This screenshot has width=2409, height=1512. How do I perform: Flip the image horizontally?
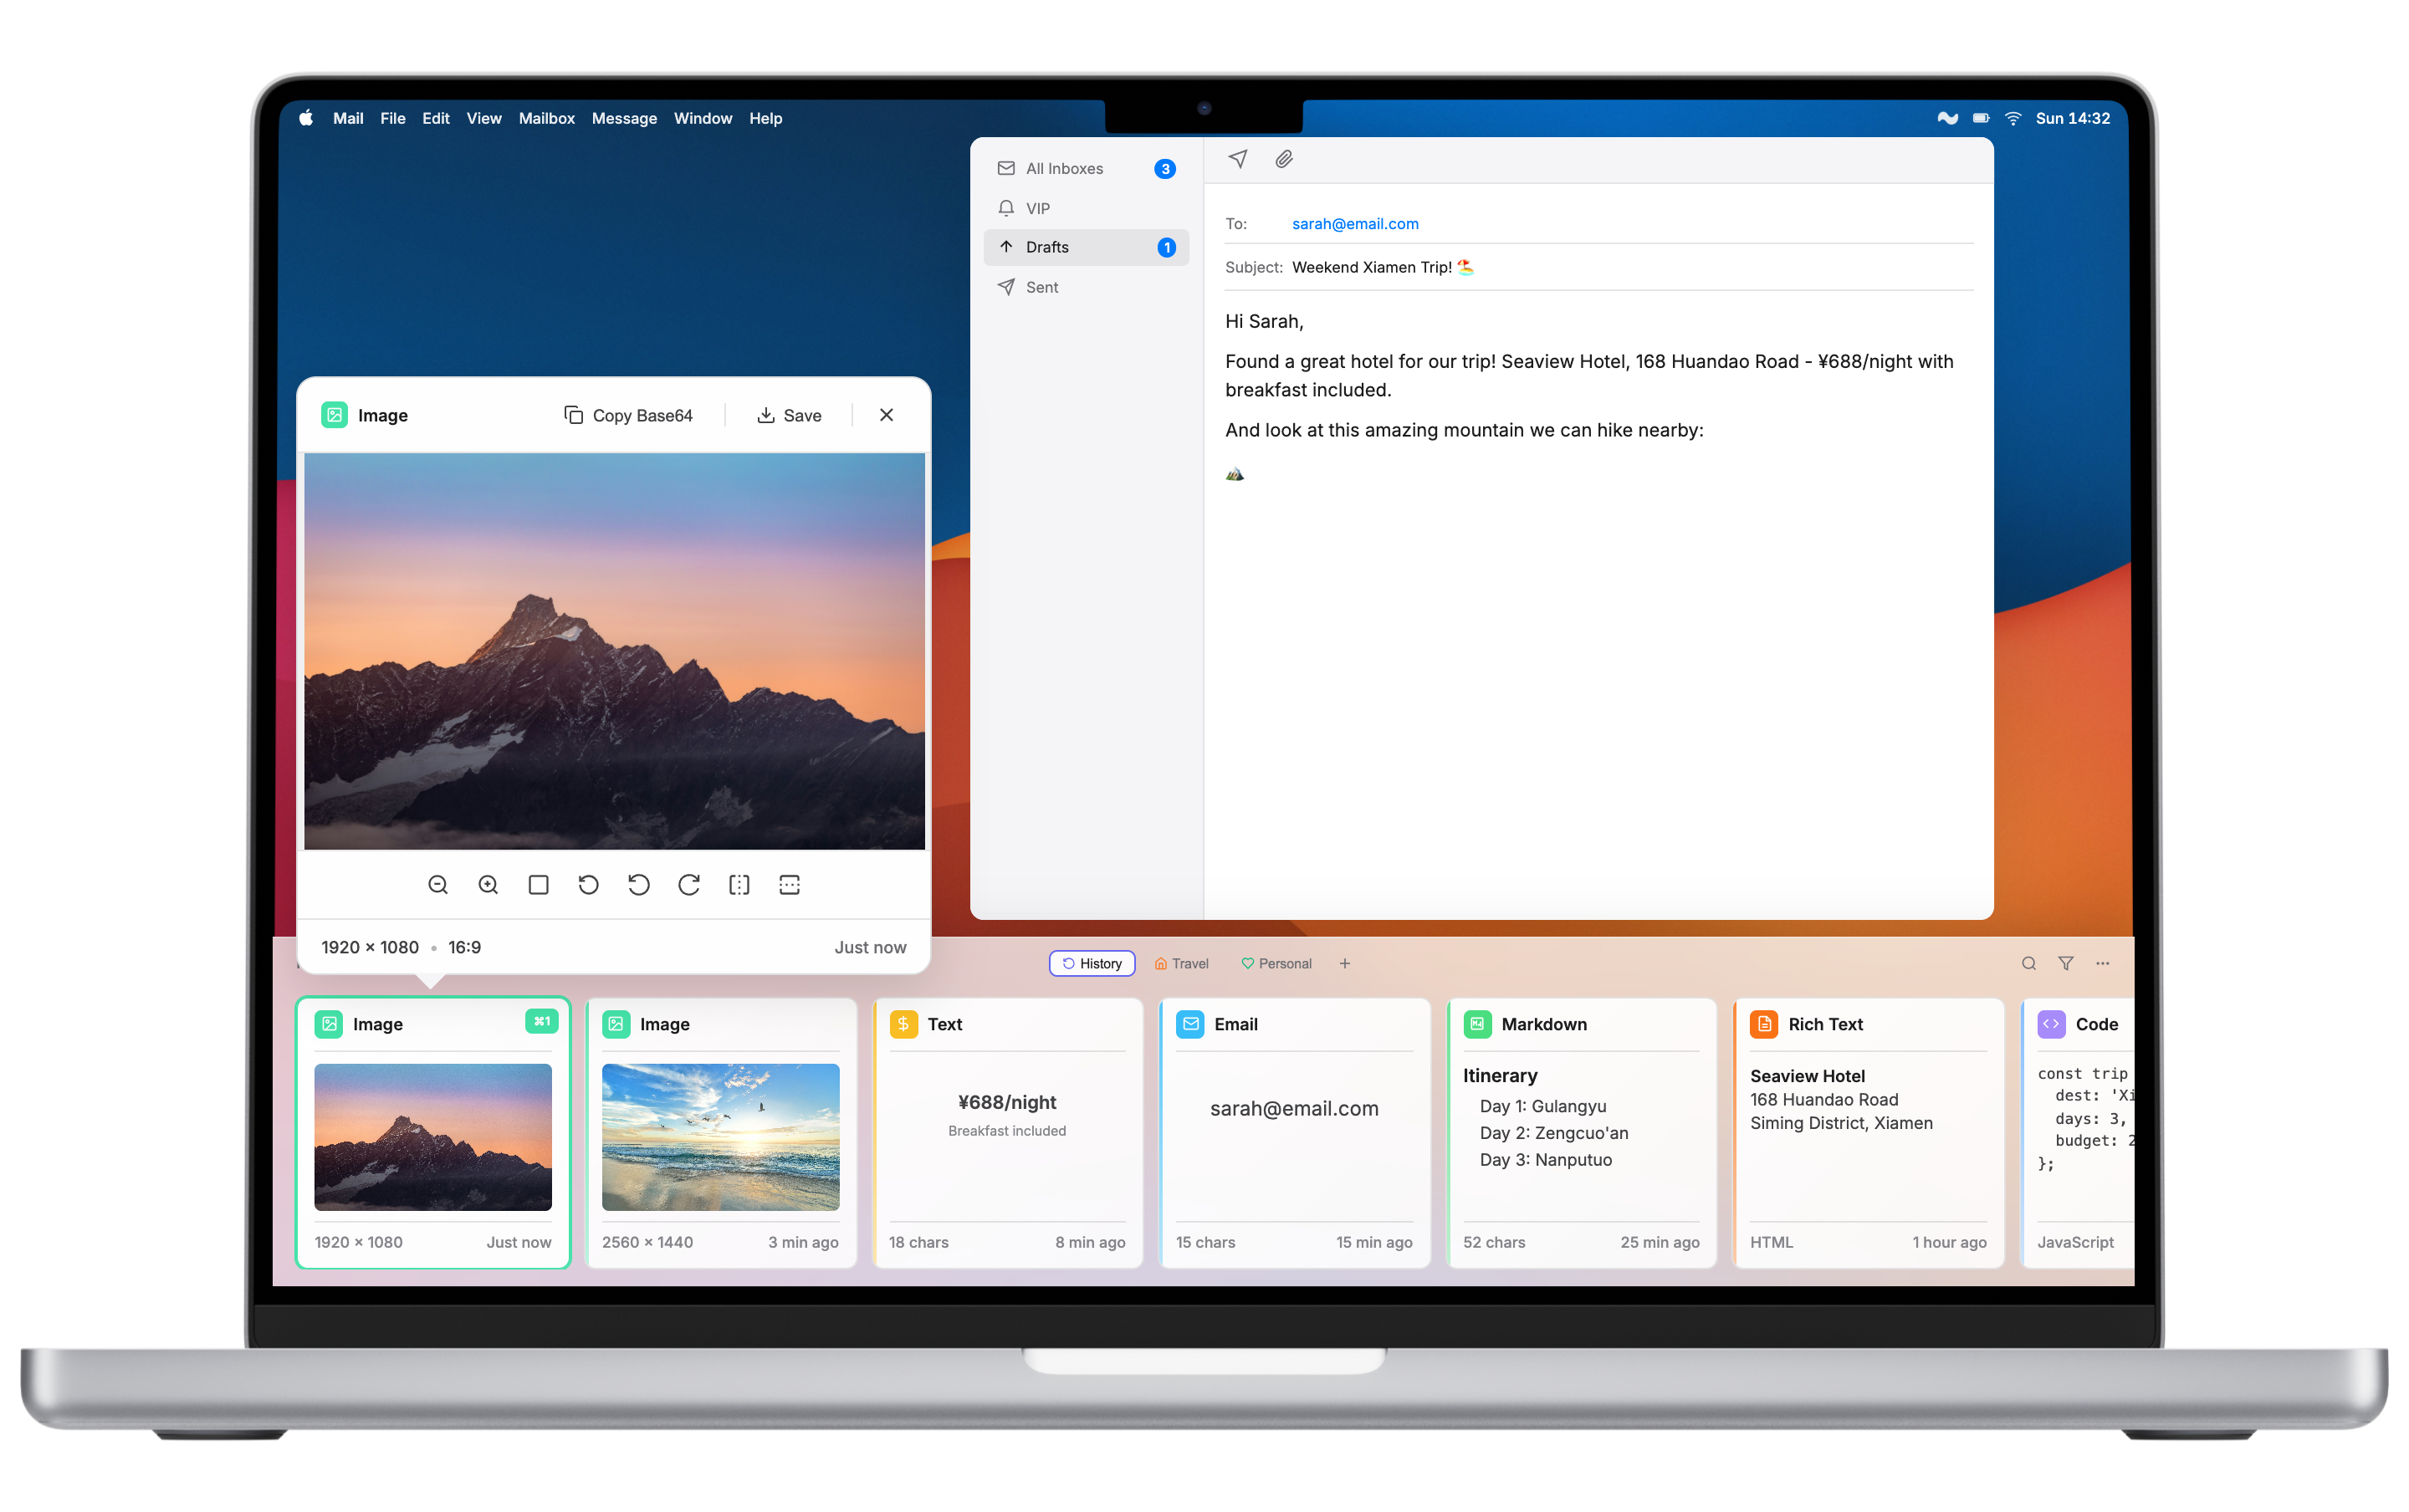[739, 884]
